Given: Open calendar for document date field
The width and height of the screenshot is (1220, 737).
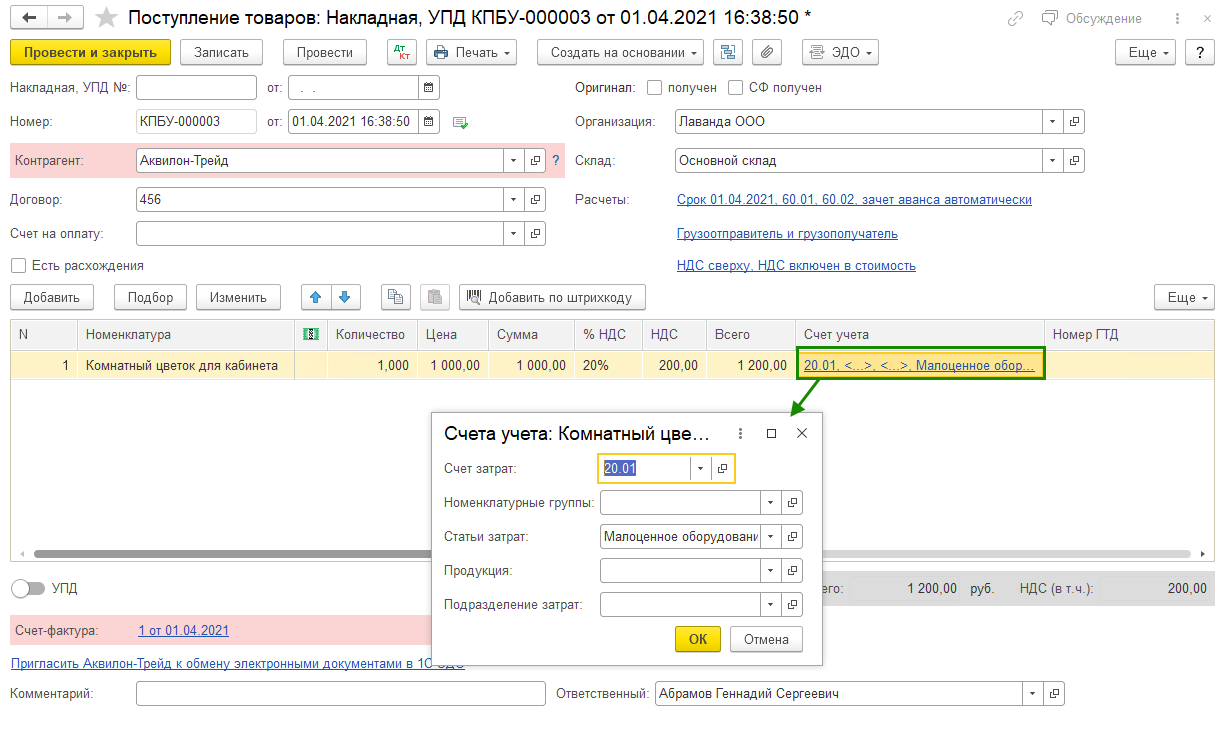Looking at the screenshot, I should [x=428, y=122].
